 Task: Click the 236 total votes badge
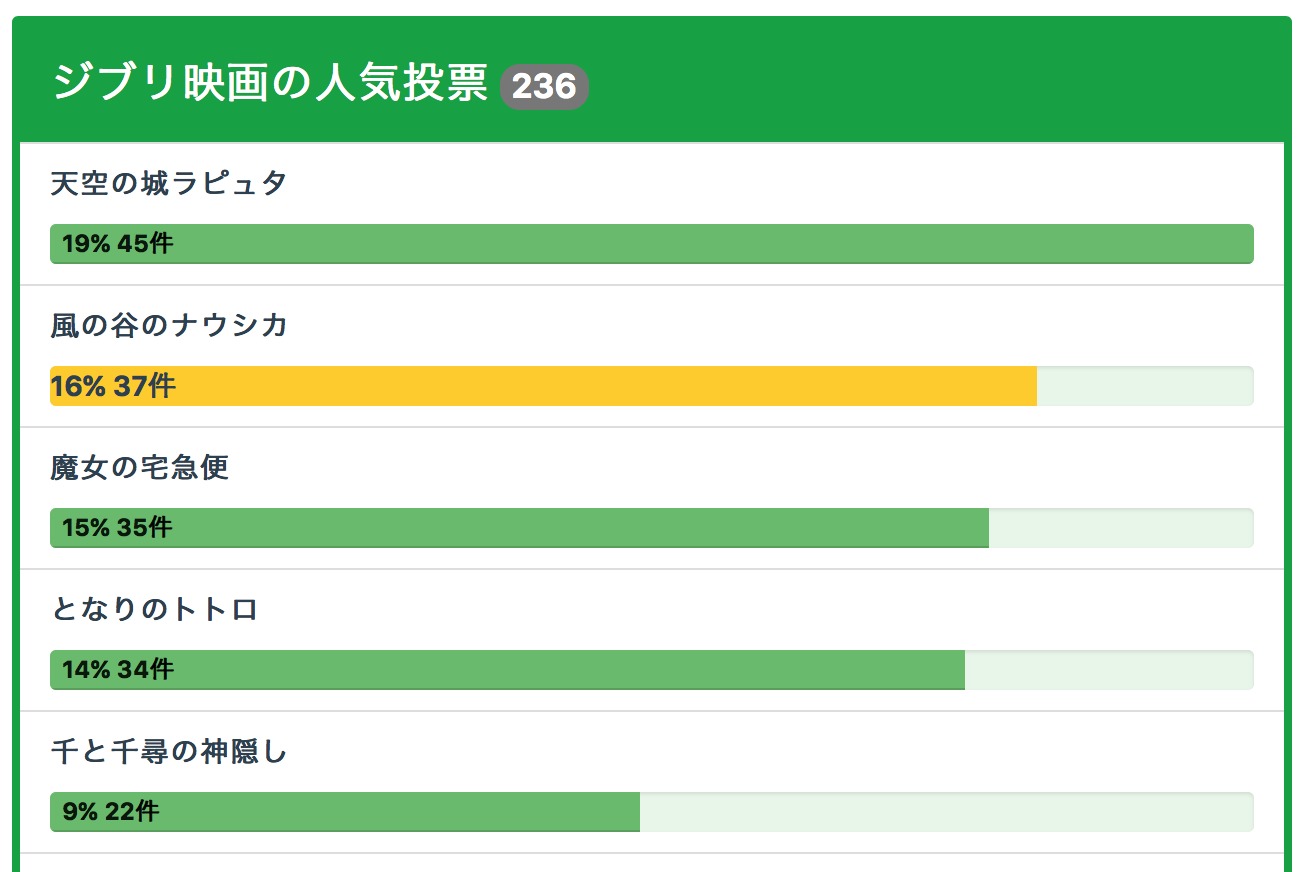point(544,86)
